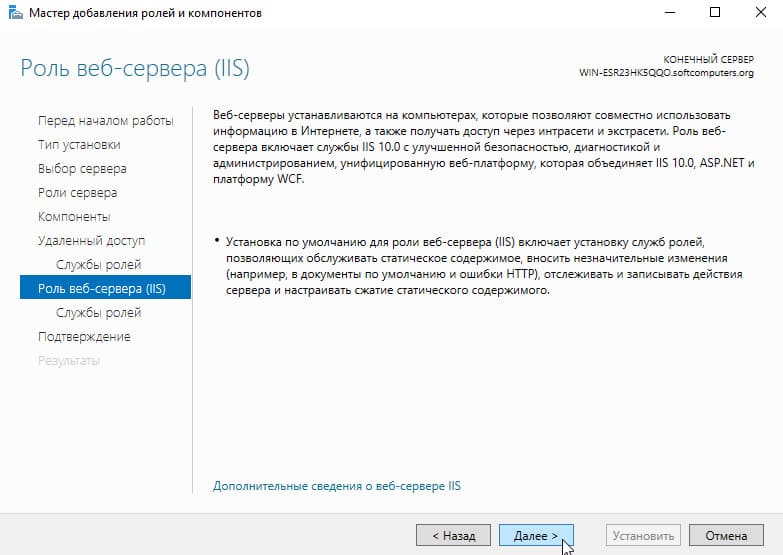Open the 'Перед началом работы' step

pos(106,121)
